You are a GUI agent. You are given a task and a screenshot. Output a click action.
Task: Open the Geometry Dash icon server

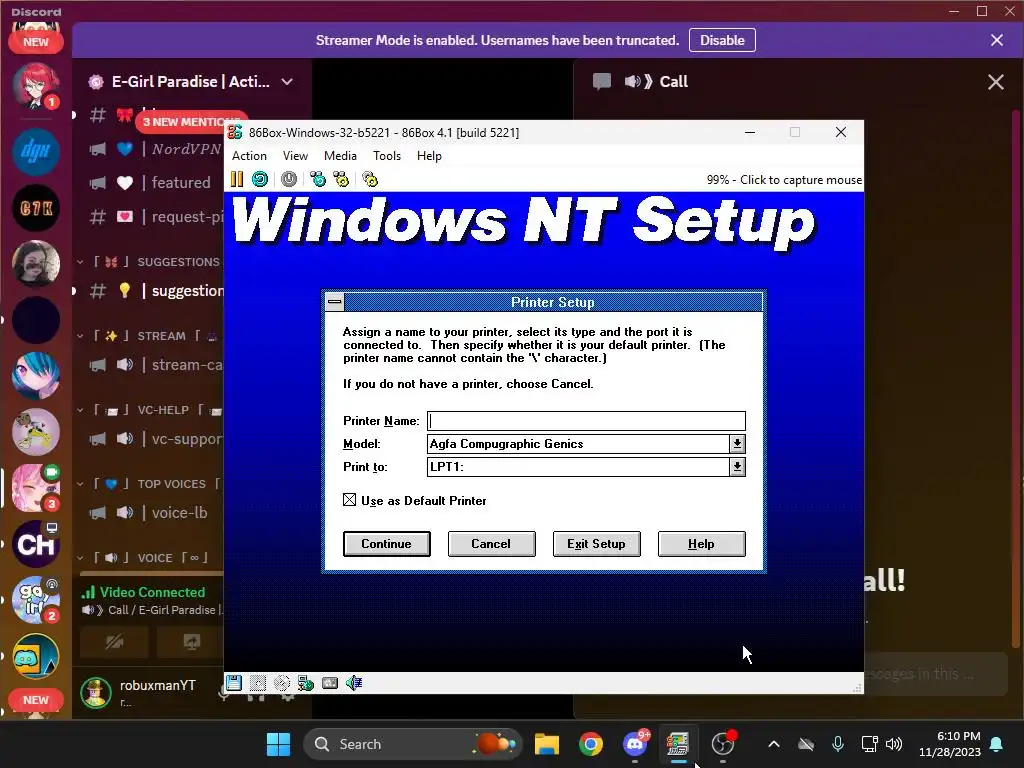point(36,656)
